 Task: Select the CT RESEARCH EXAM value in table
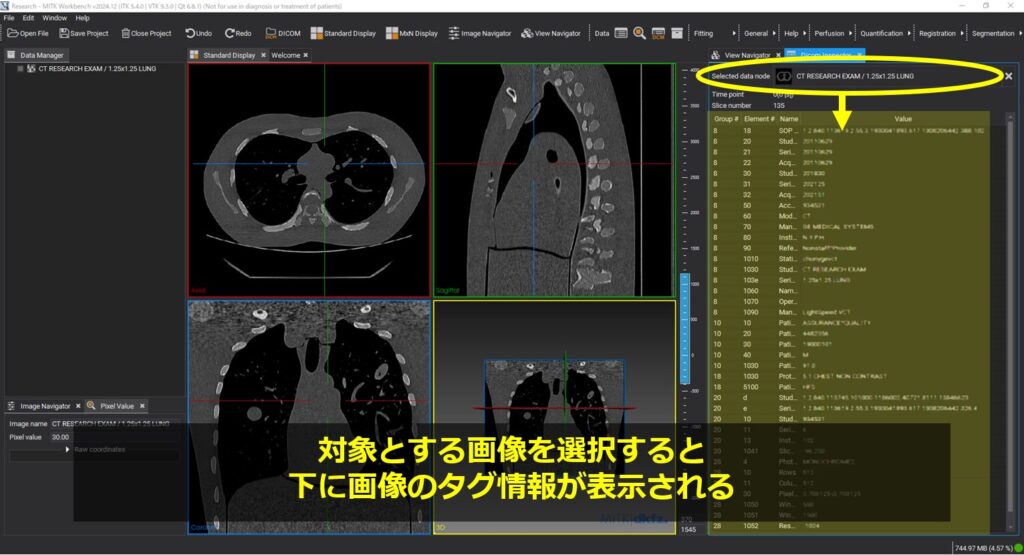(x=834, y=269)
